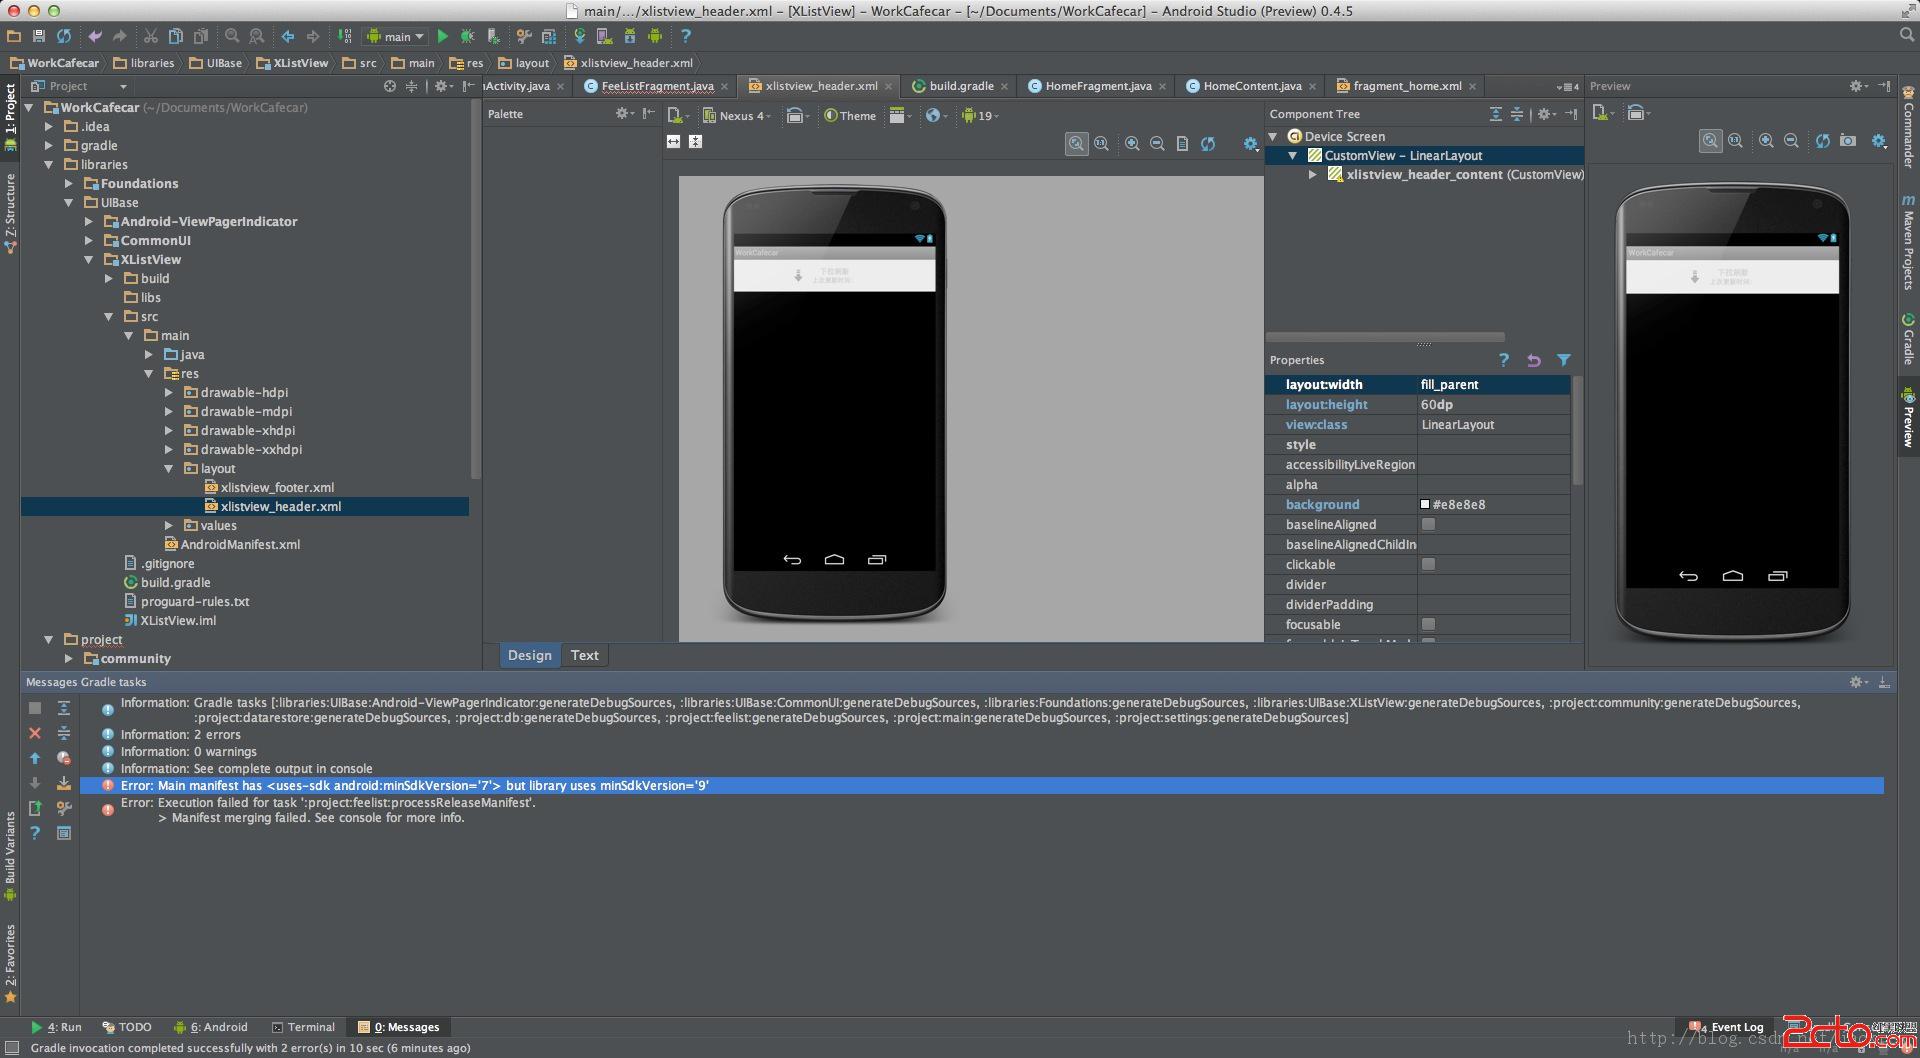Check the focusable property checkbox
The image size is (1920, 1058).
[1428, 624]
